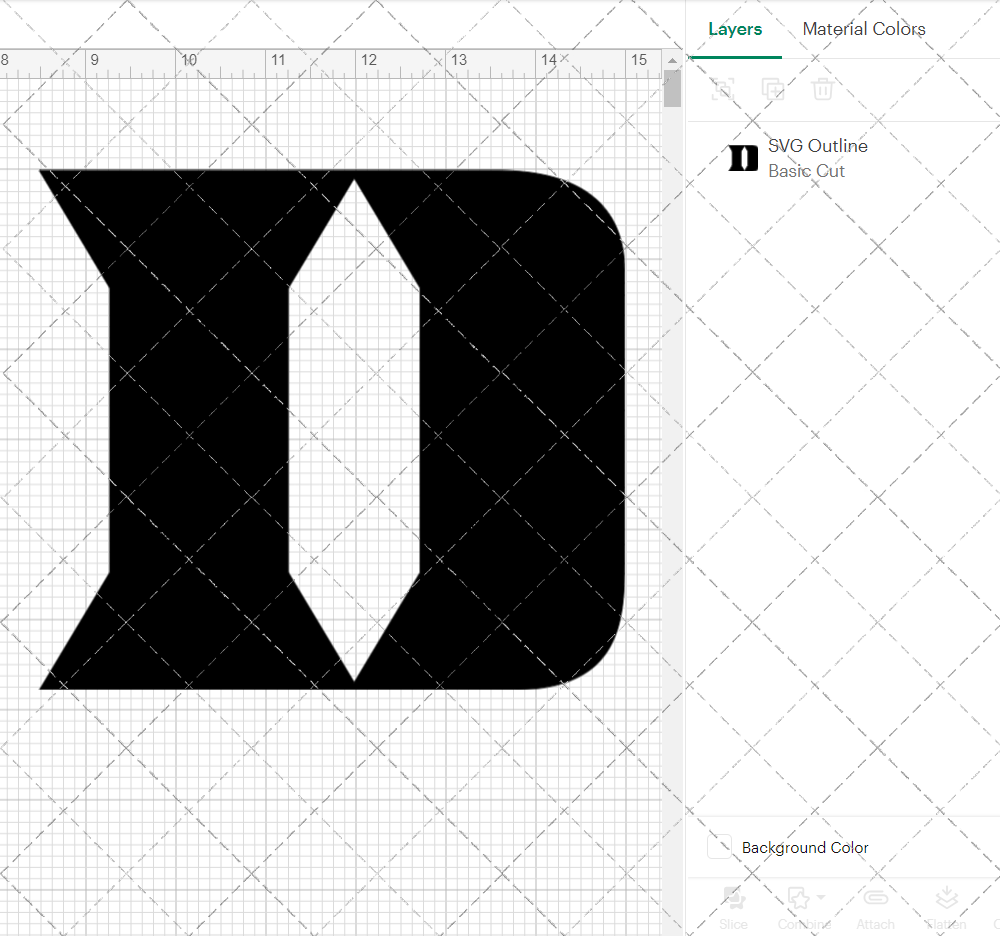Open the Background Color swatch
1000x936 pixels.
click(719, 847)
